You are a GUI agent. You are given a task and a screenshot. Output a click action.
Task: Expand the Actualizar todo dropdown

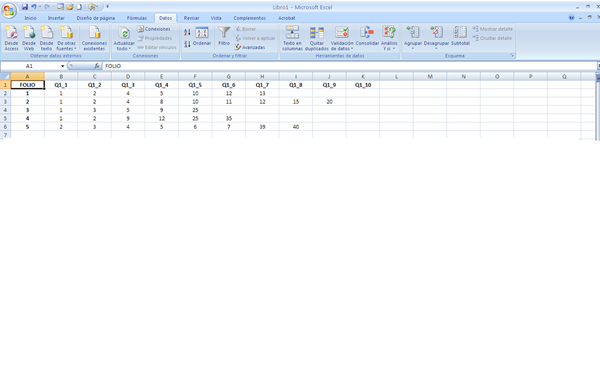(124, 49)
